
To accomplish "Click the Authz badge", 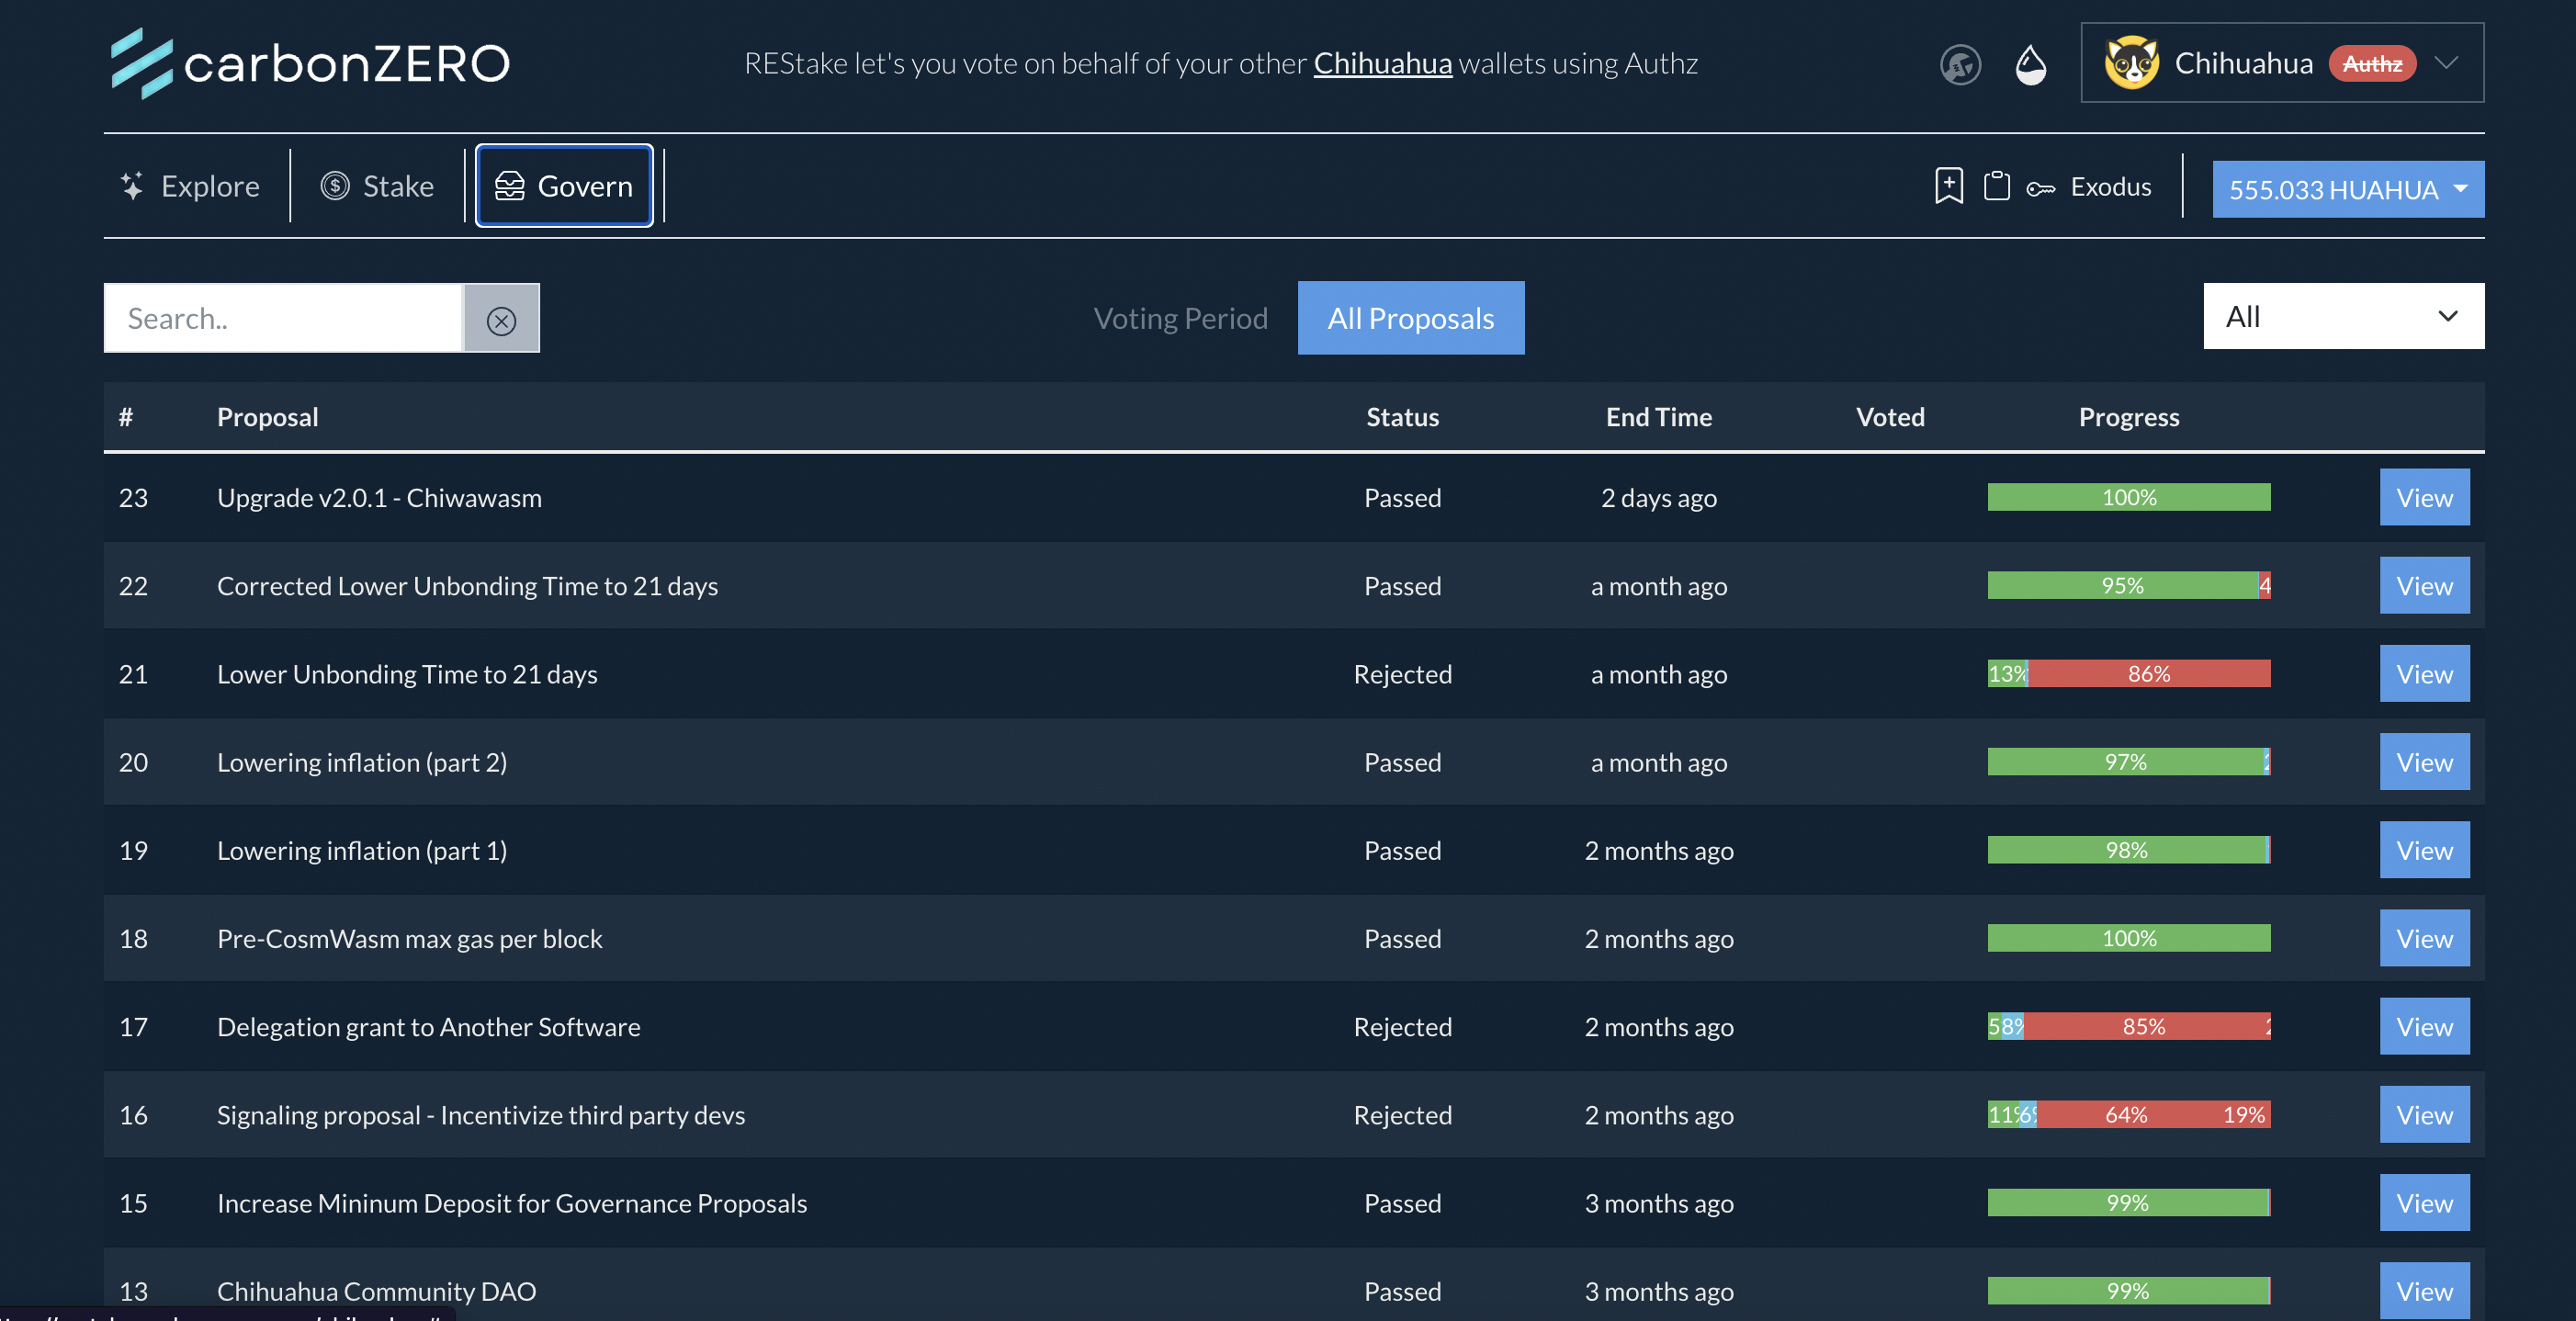I will coord(2372,64).
